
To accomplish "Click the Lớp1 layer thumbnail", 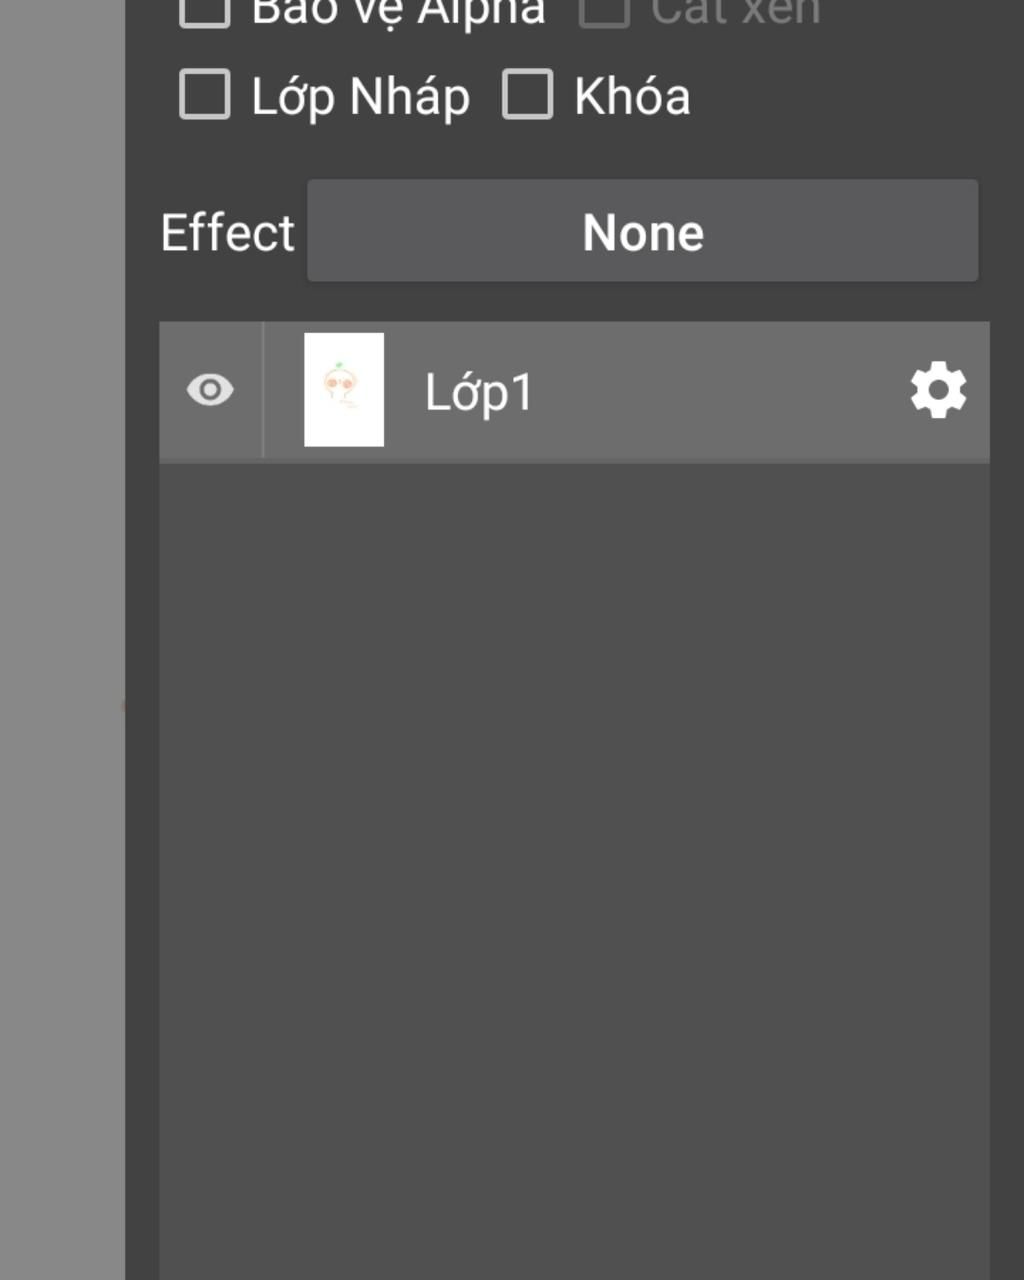I will [344, 390].
